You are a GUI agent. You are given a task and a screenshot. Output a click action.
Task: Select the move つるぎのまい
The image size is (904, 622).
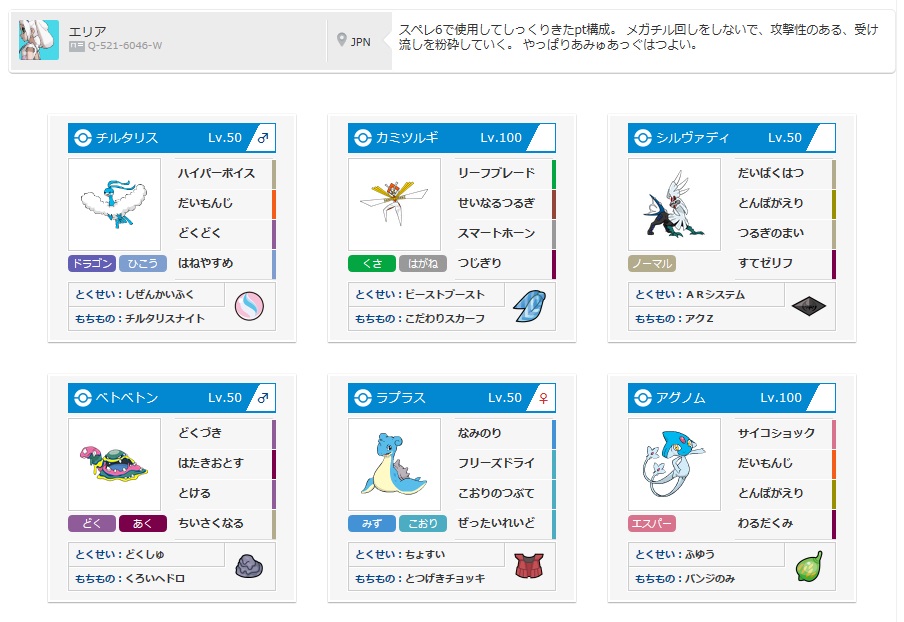785,233
